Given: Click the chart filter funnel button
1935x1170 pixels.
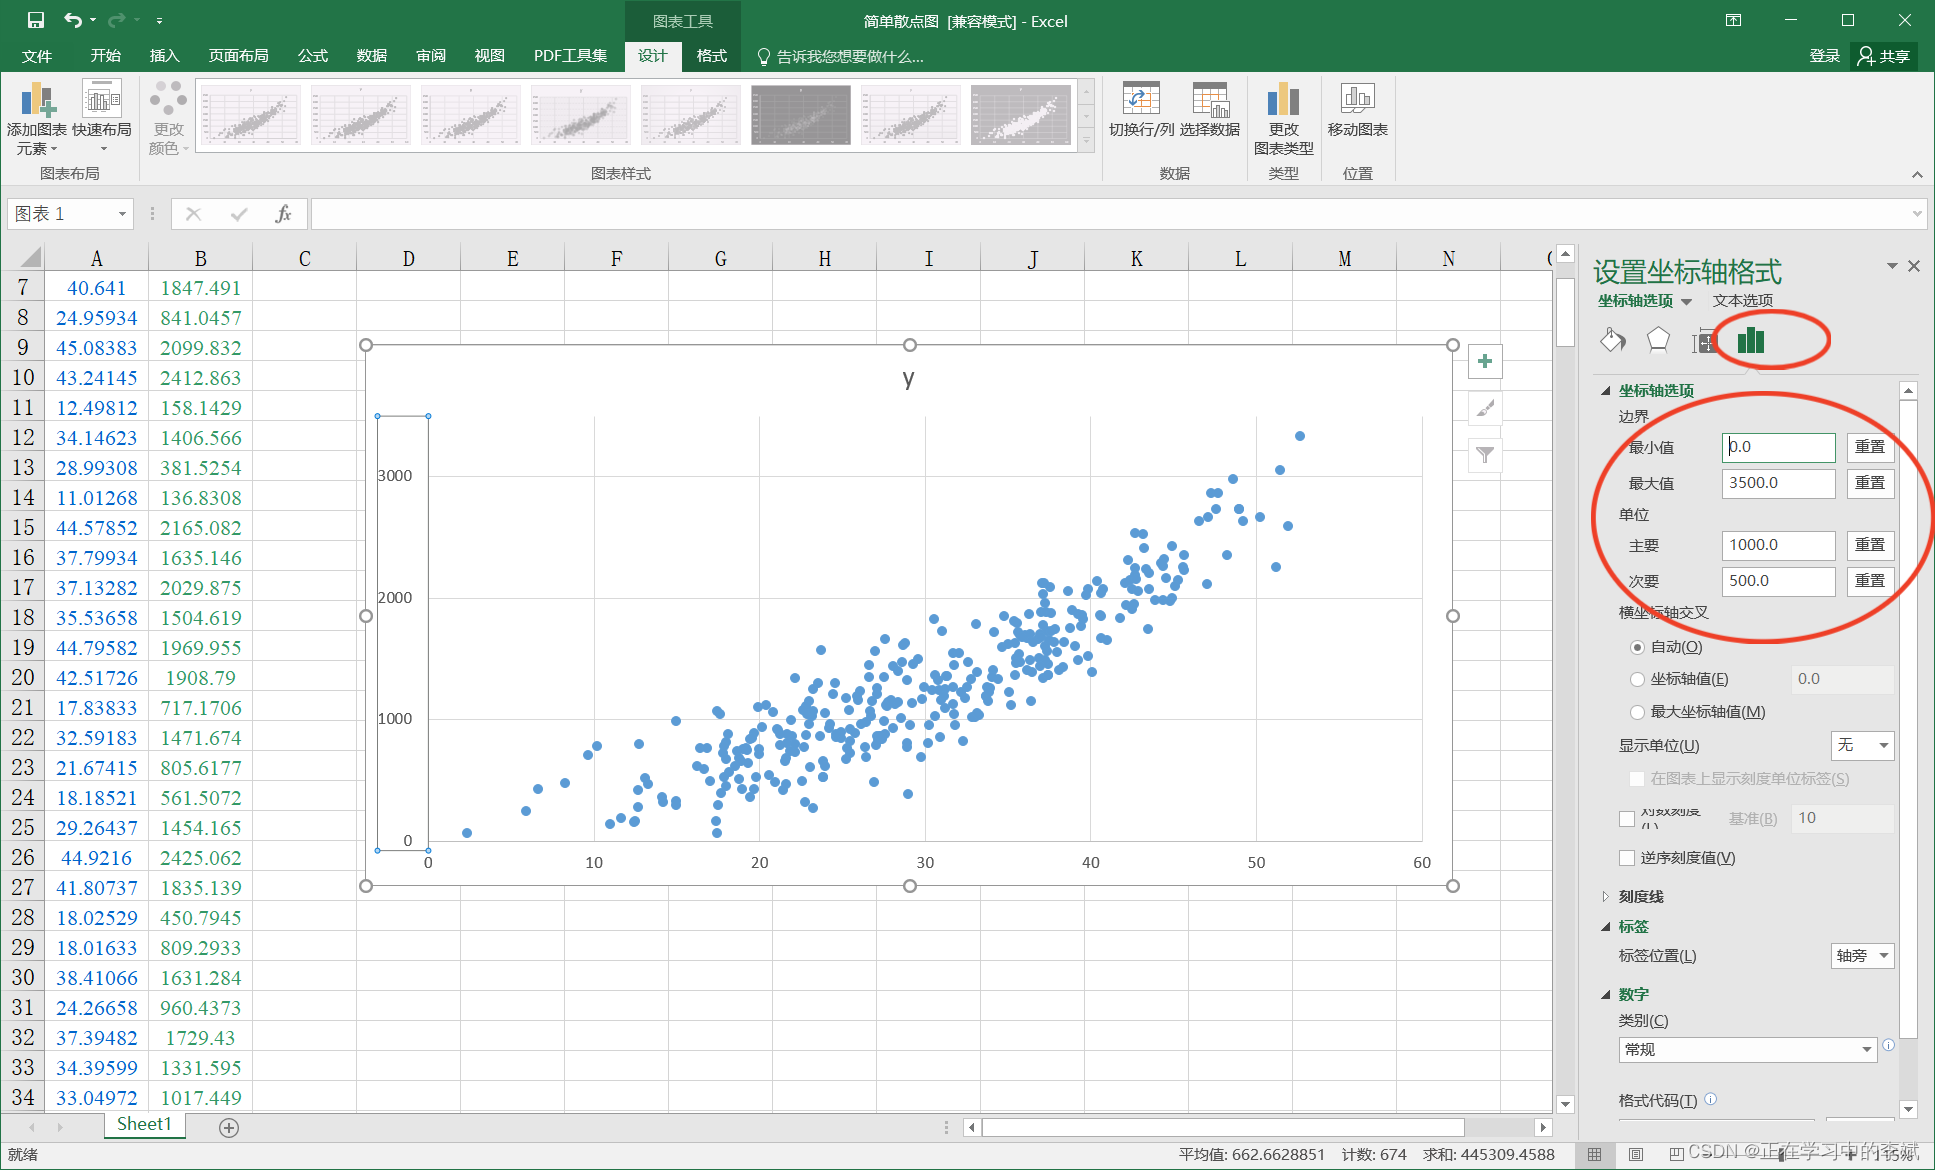Looking at the screenshot, I should 1485,456.
